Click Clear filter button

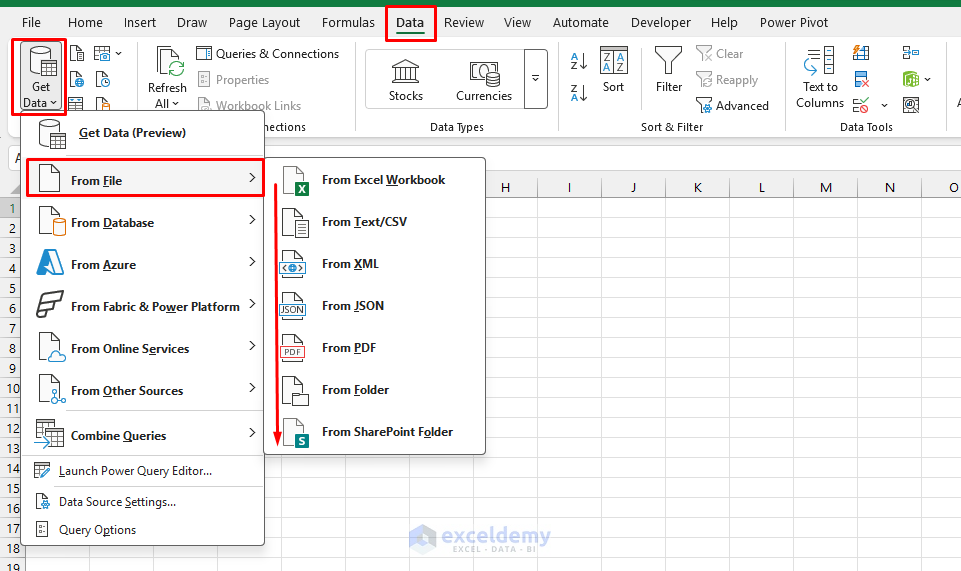tap(720, 54)
